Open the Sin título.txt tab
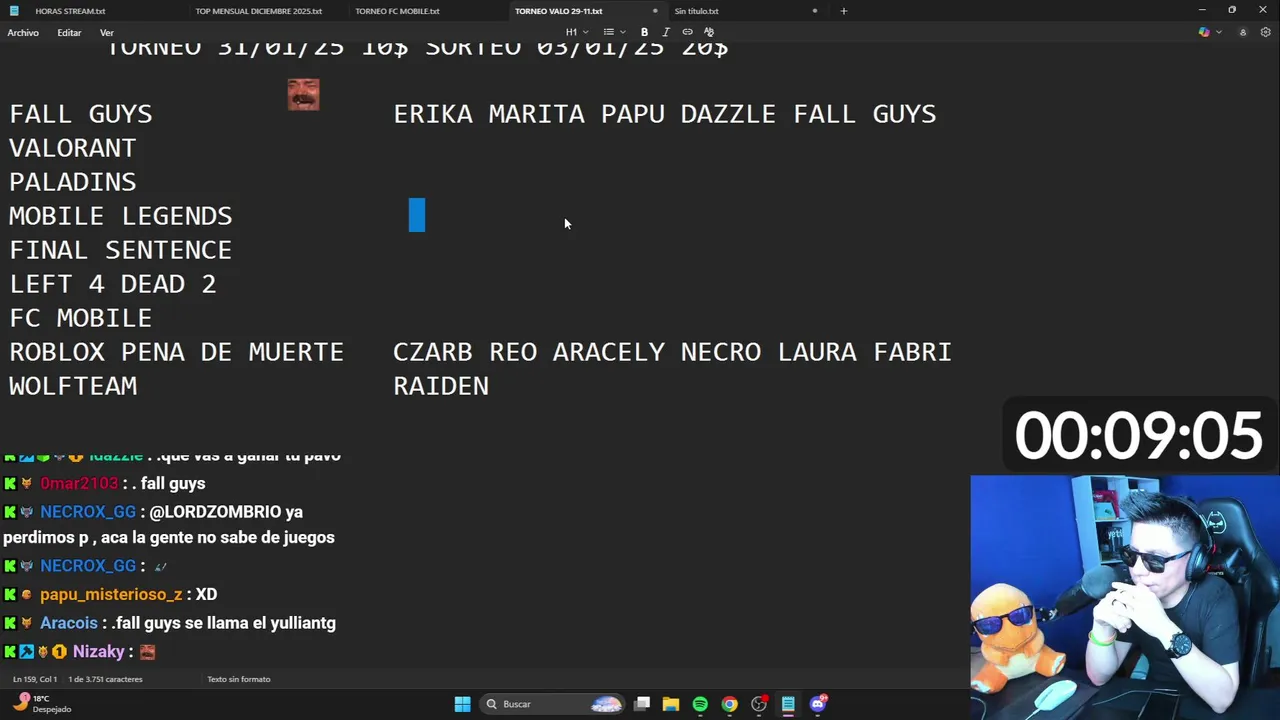This screenshot has height=720, width=1280. pos(696,11)
